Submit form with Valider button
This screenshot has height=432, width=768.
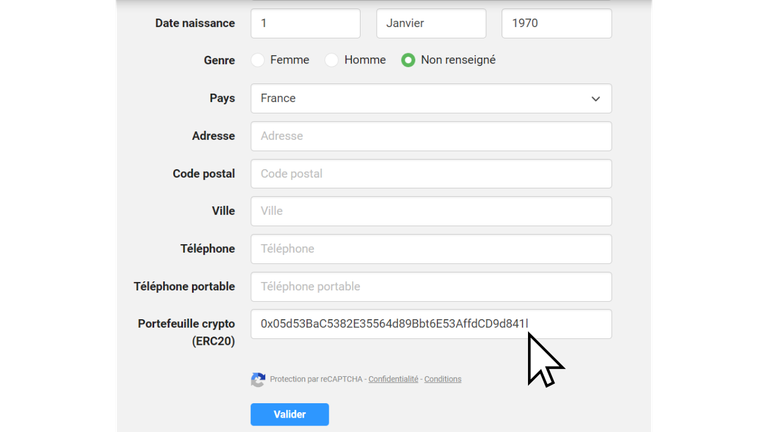[x=289, y=414]
